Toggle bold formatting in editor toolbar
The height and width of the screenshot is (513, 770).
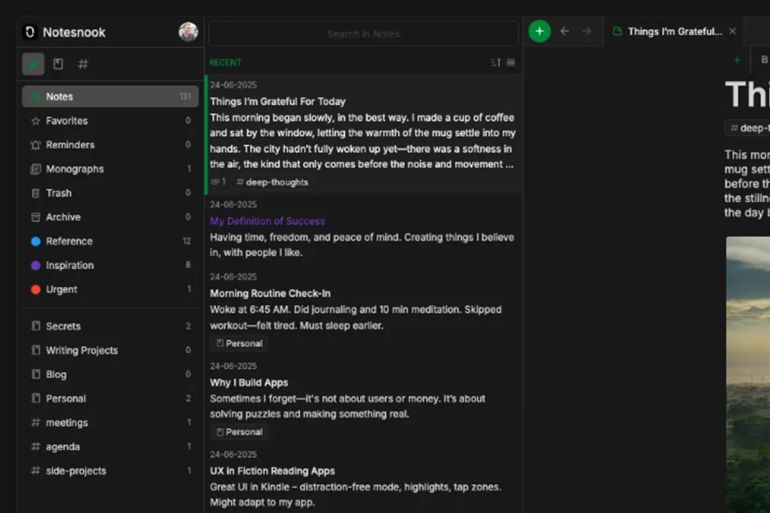tap(764, 60)
